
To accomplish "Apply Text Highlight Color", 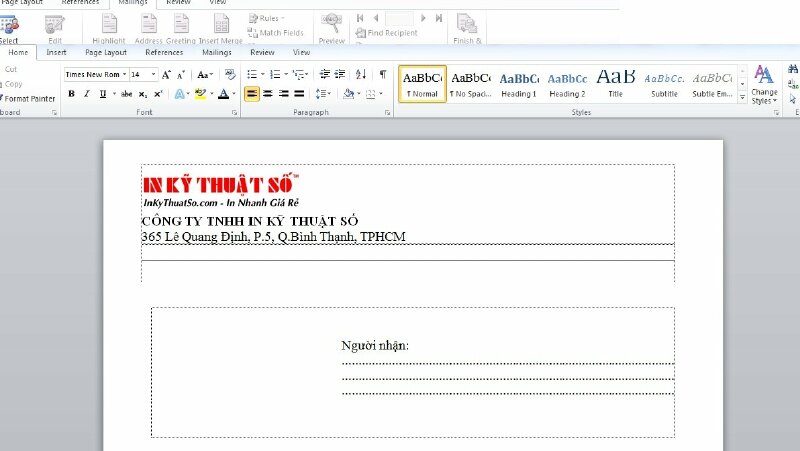I will [x=201, y=94].
